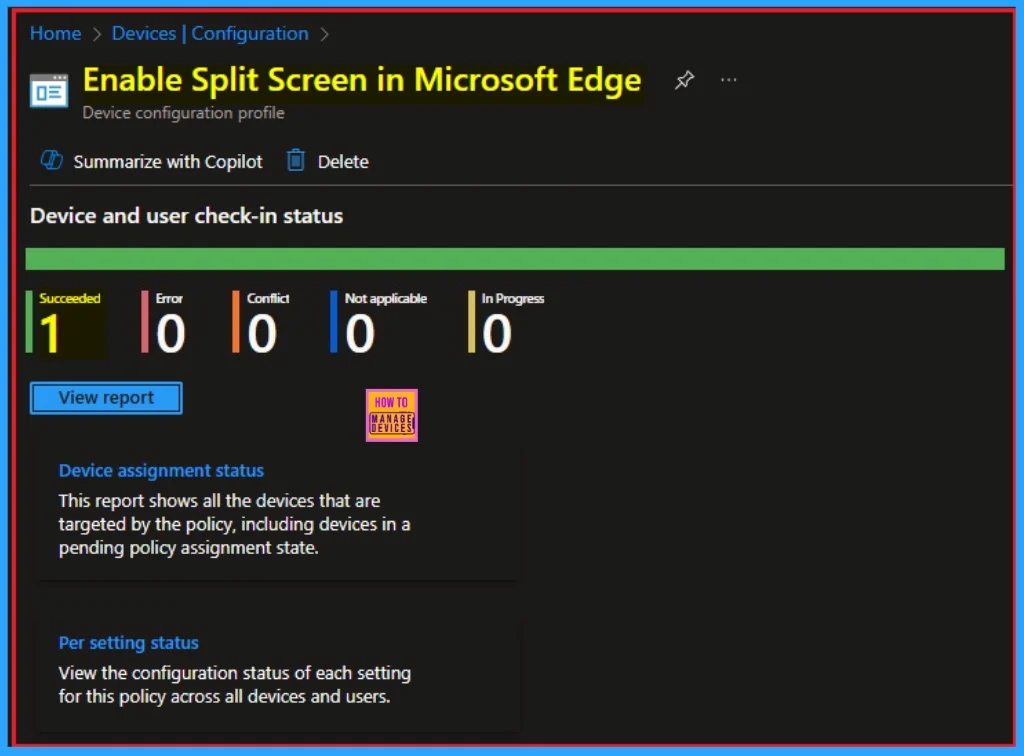Screen dimensions: 1024x756
Task: Click the Error label
Action: [169, 298]
